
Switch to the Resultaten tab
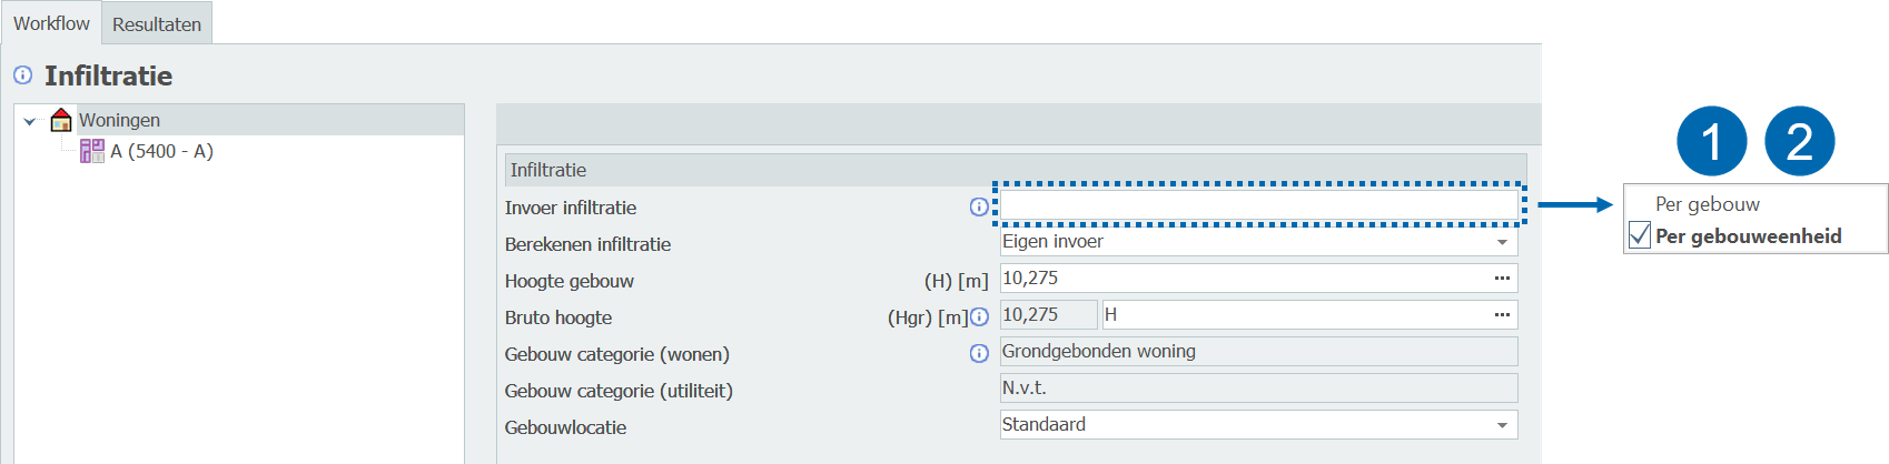point(156,24)
